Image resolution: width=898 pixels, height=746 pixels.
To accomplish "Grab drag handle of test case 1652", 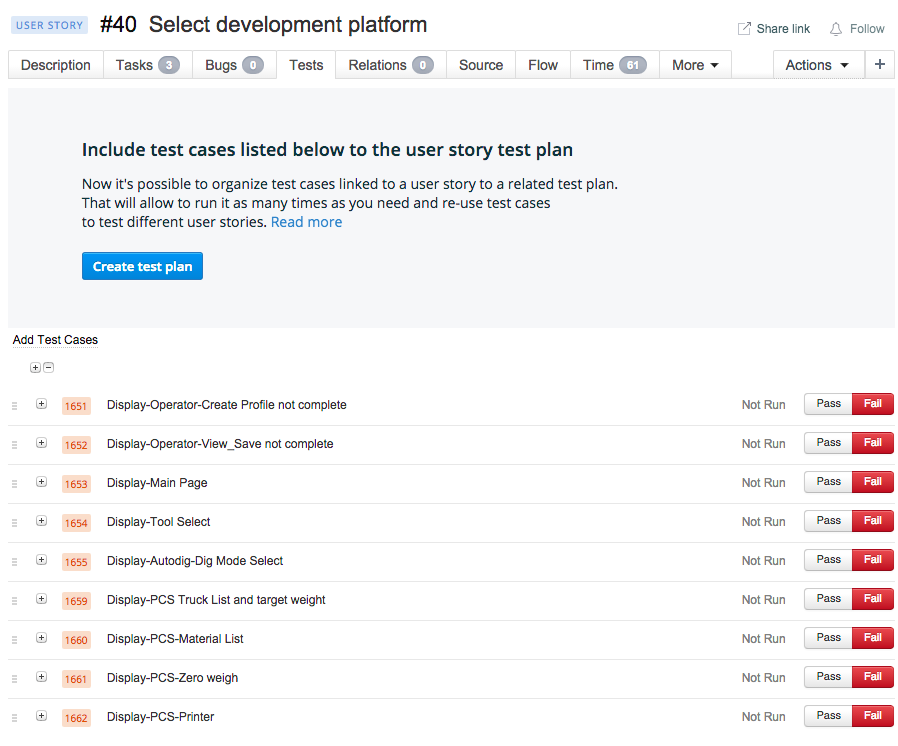I will click(x=15, y=445).
